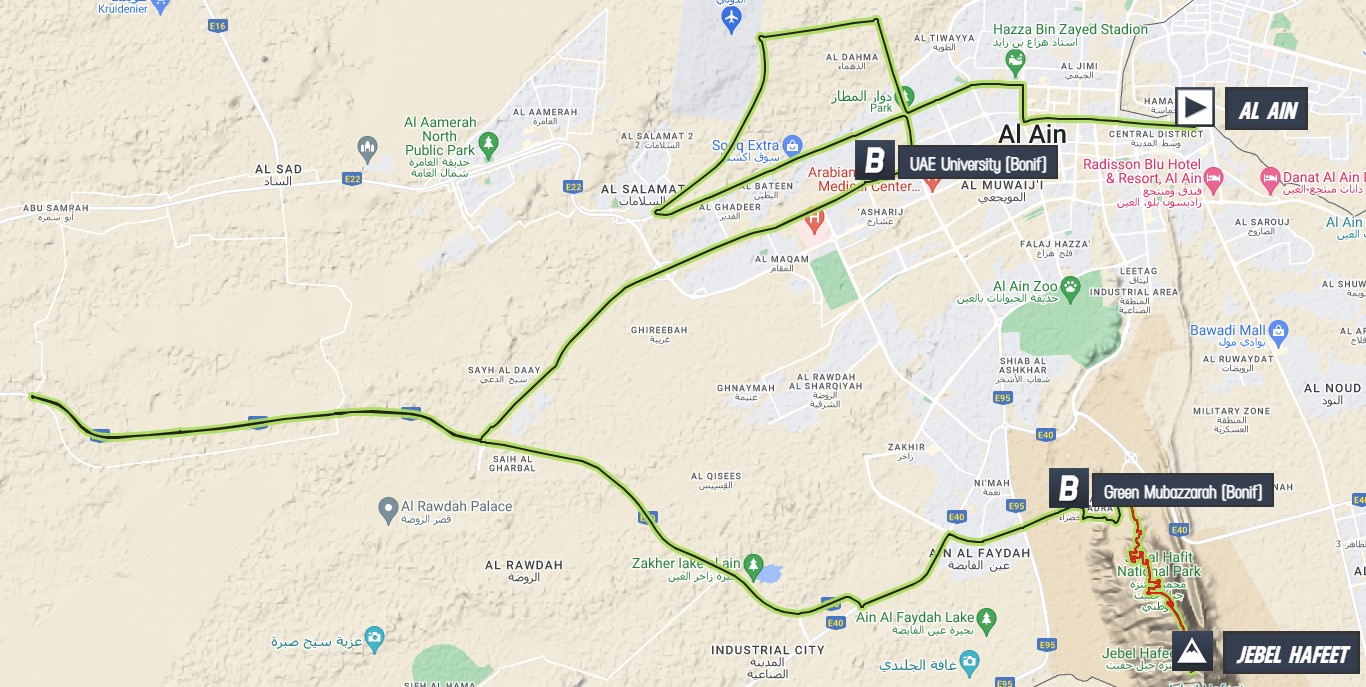Click the Al Ain city name
The image size is (1366, 687).
pyautogui.click(x=1032, y=134)
